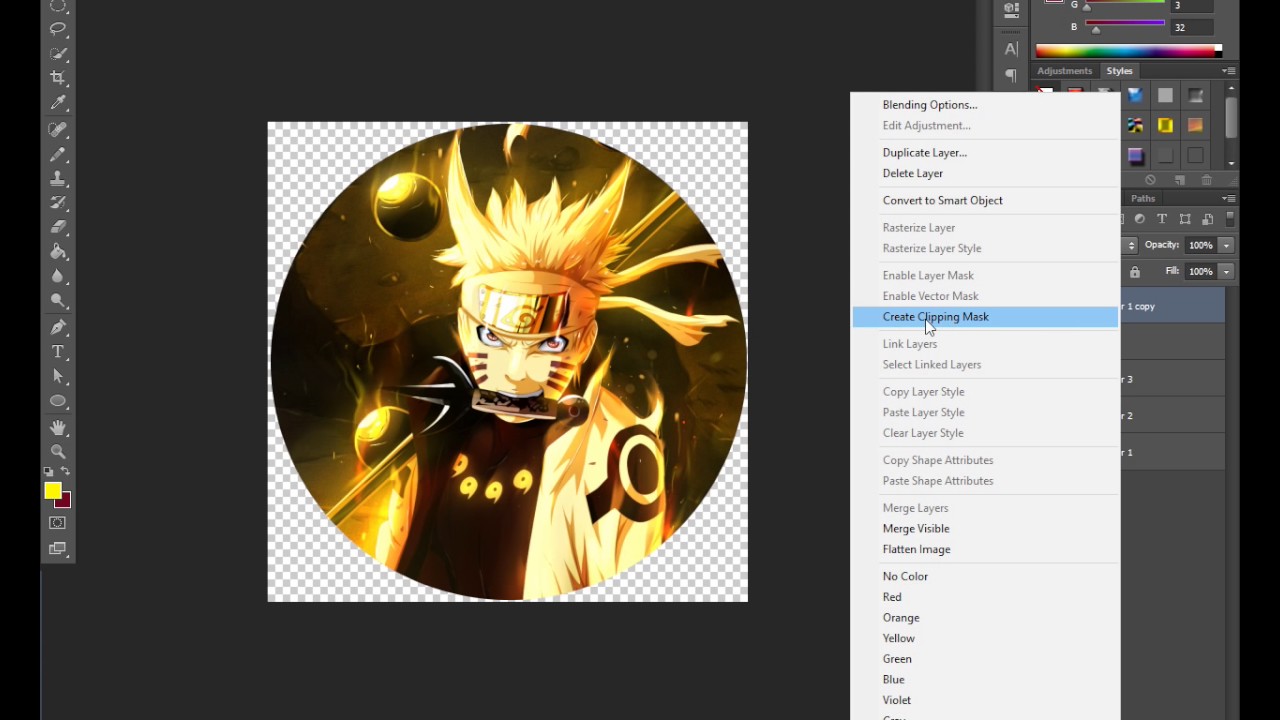Select the Eraser tool
The height and width of the screenshot is (720, 1280).
pyautogui.click(x=58, y=227)
